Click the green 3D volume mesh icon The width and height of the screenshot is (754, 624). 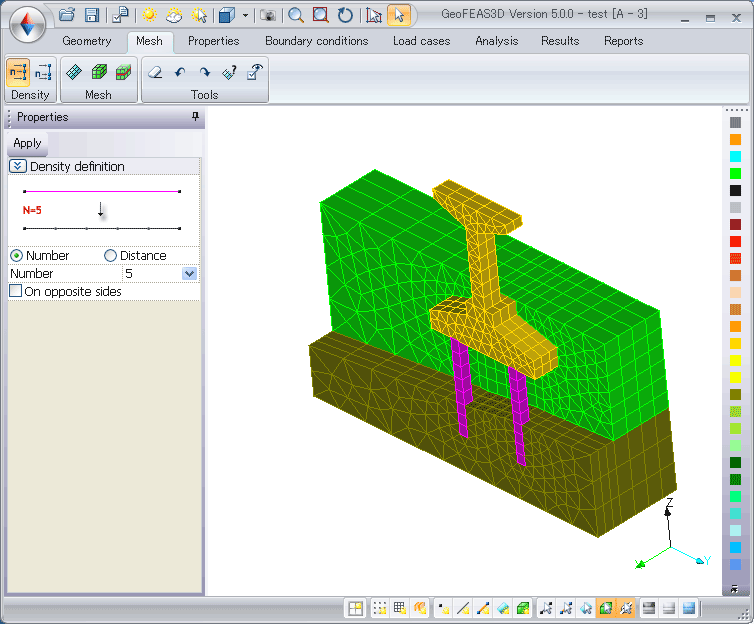click(99, 73)
